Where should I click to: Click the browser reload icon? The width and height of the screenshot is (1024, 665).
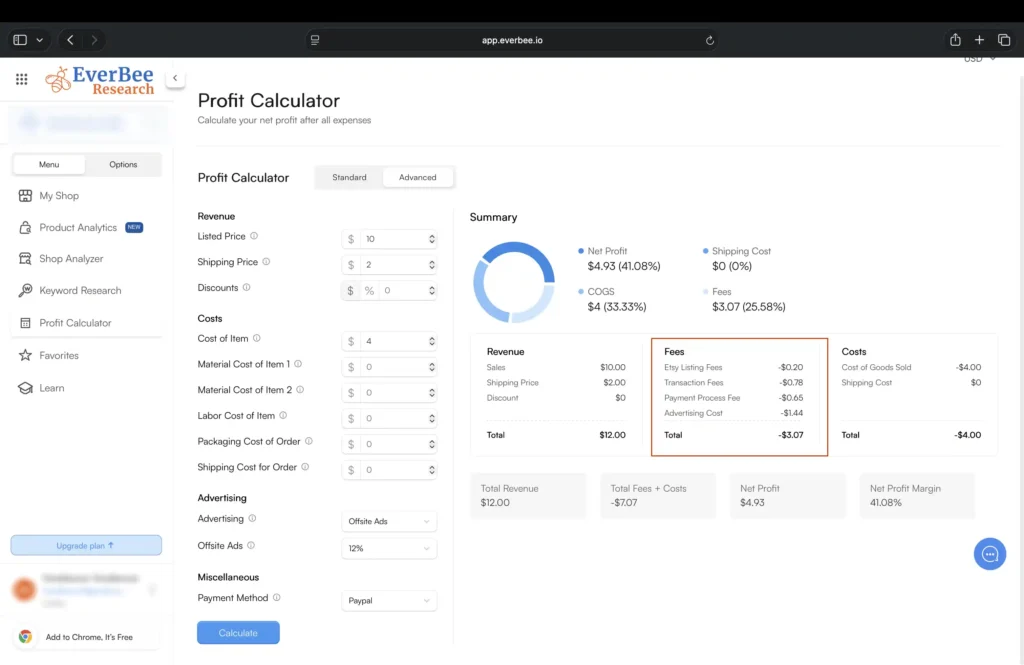(x=710, y=40)
